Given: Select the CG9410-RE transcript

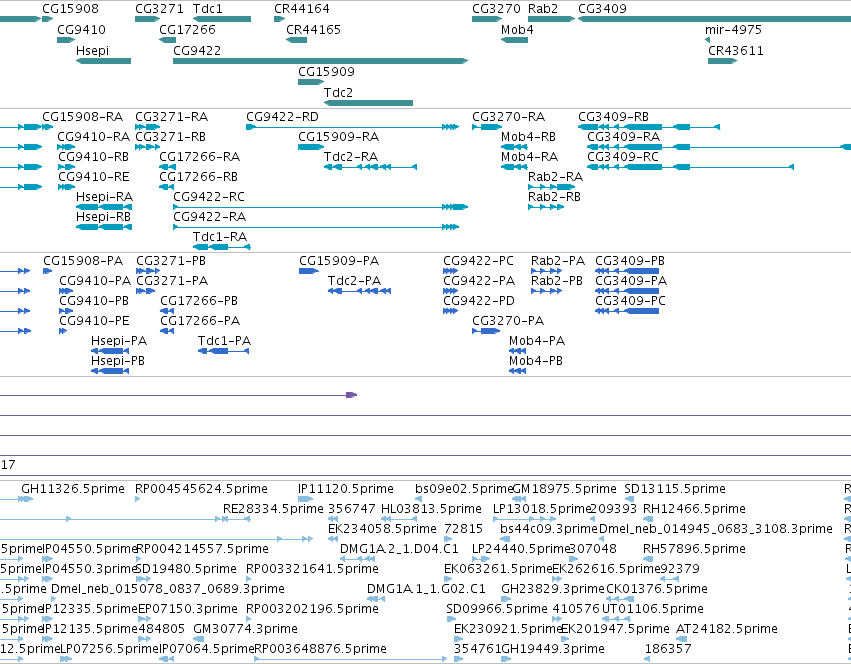Looking at the screenshot, I should (66, 187).
